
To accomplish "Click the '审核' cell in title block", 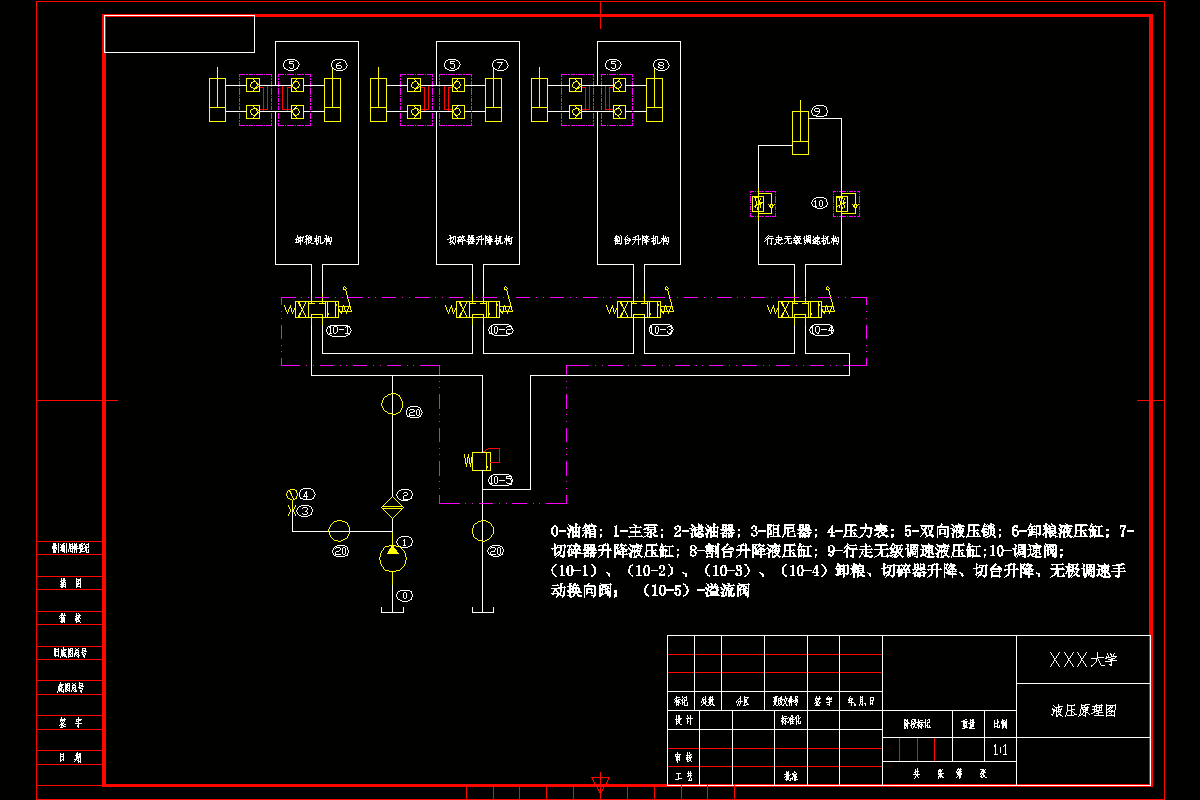I will [682, 758].
